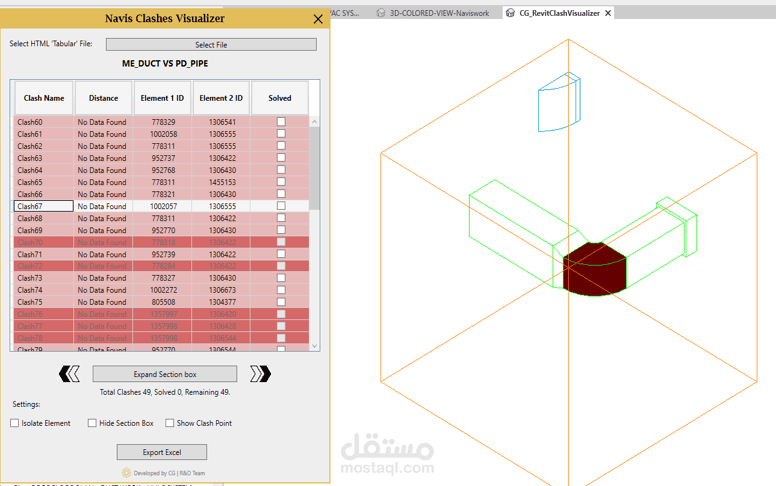The width and height of the screenshot is (776, 486).
Task: Export clashes with Export Excel button
Action: click(162, 452)
